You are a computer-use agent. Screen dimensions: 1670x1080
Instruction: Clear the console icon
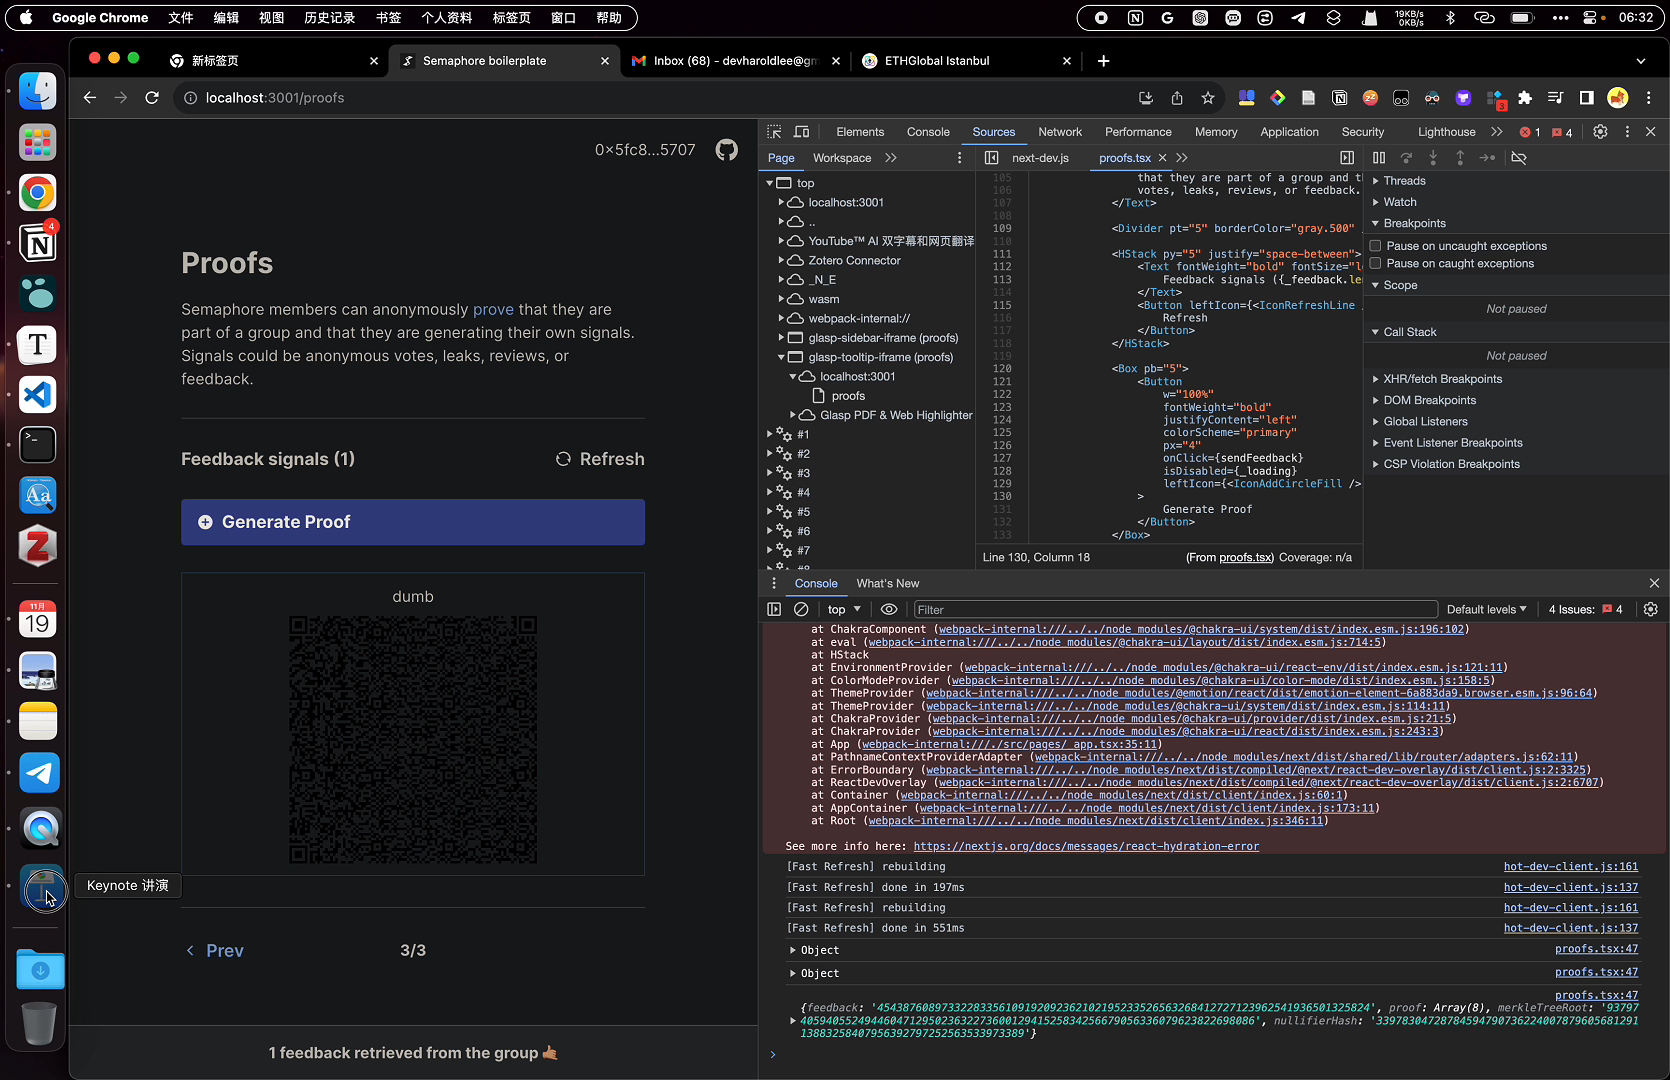point(801,609)
